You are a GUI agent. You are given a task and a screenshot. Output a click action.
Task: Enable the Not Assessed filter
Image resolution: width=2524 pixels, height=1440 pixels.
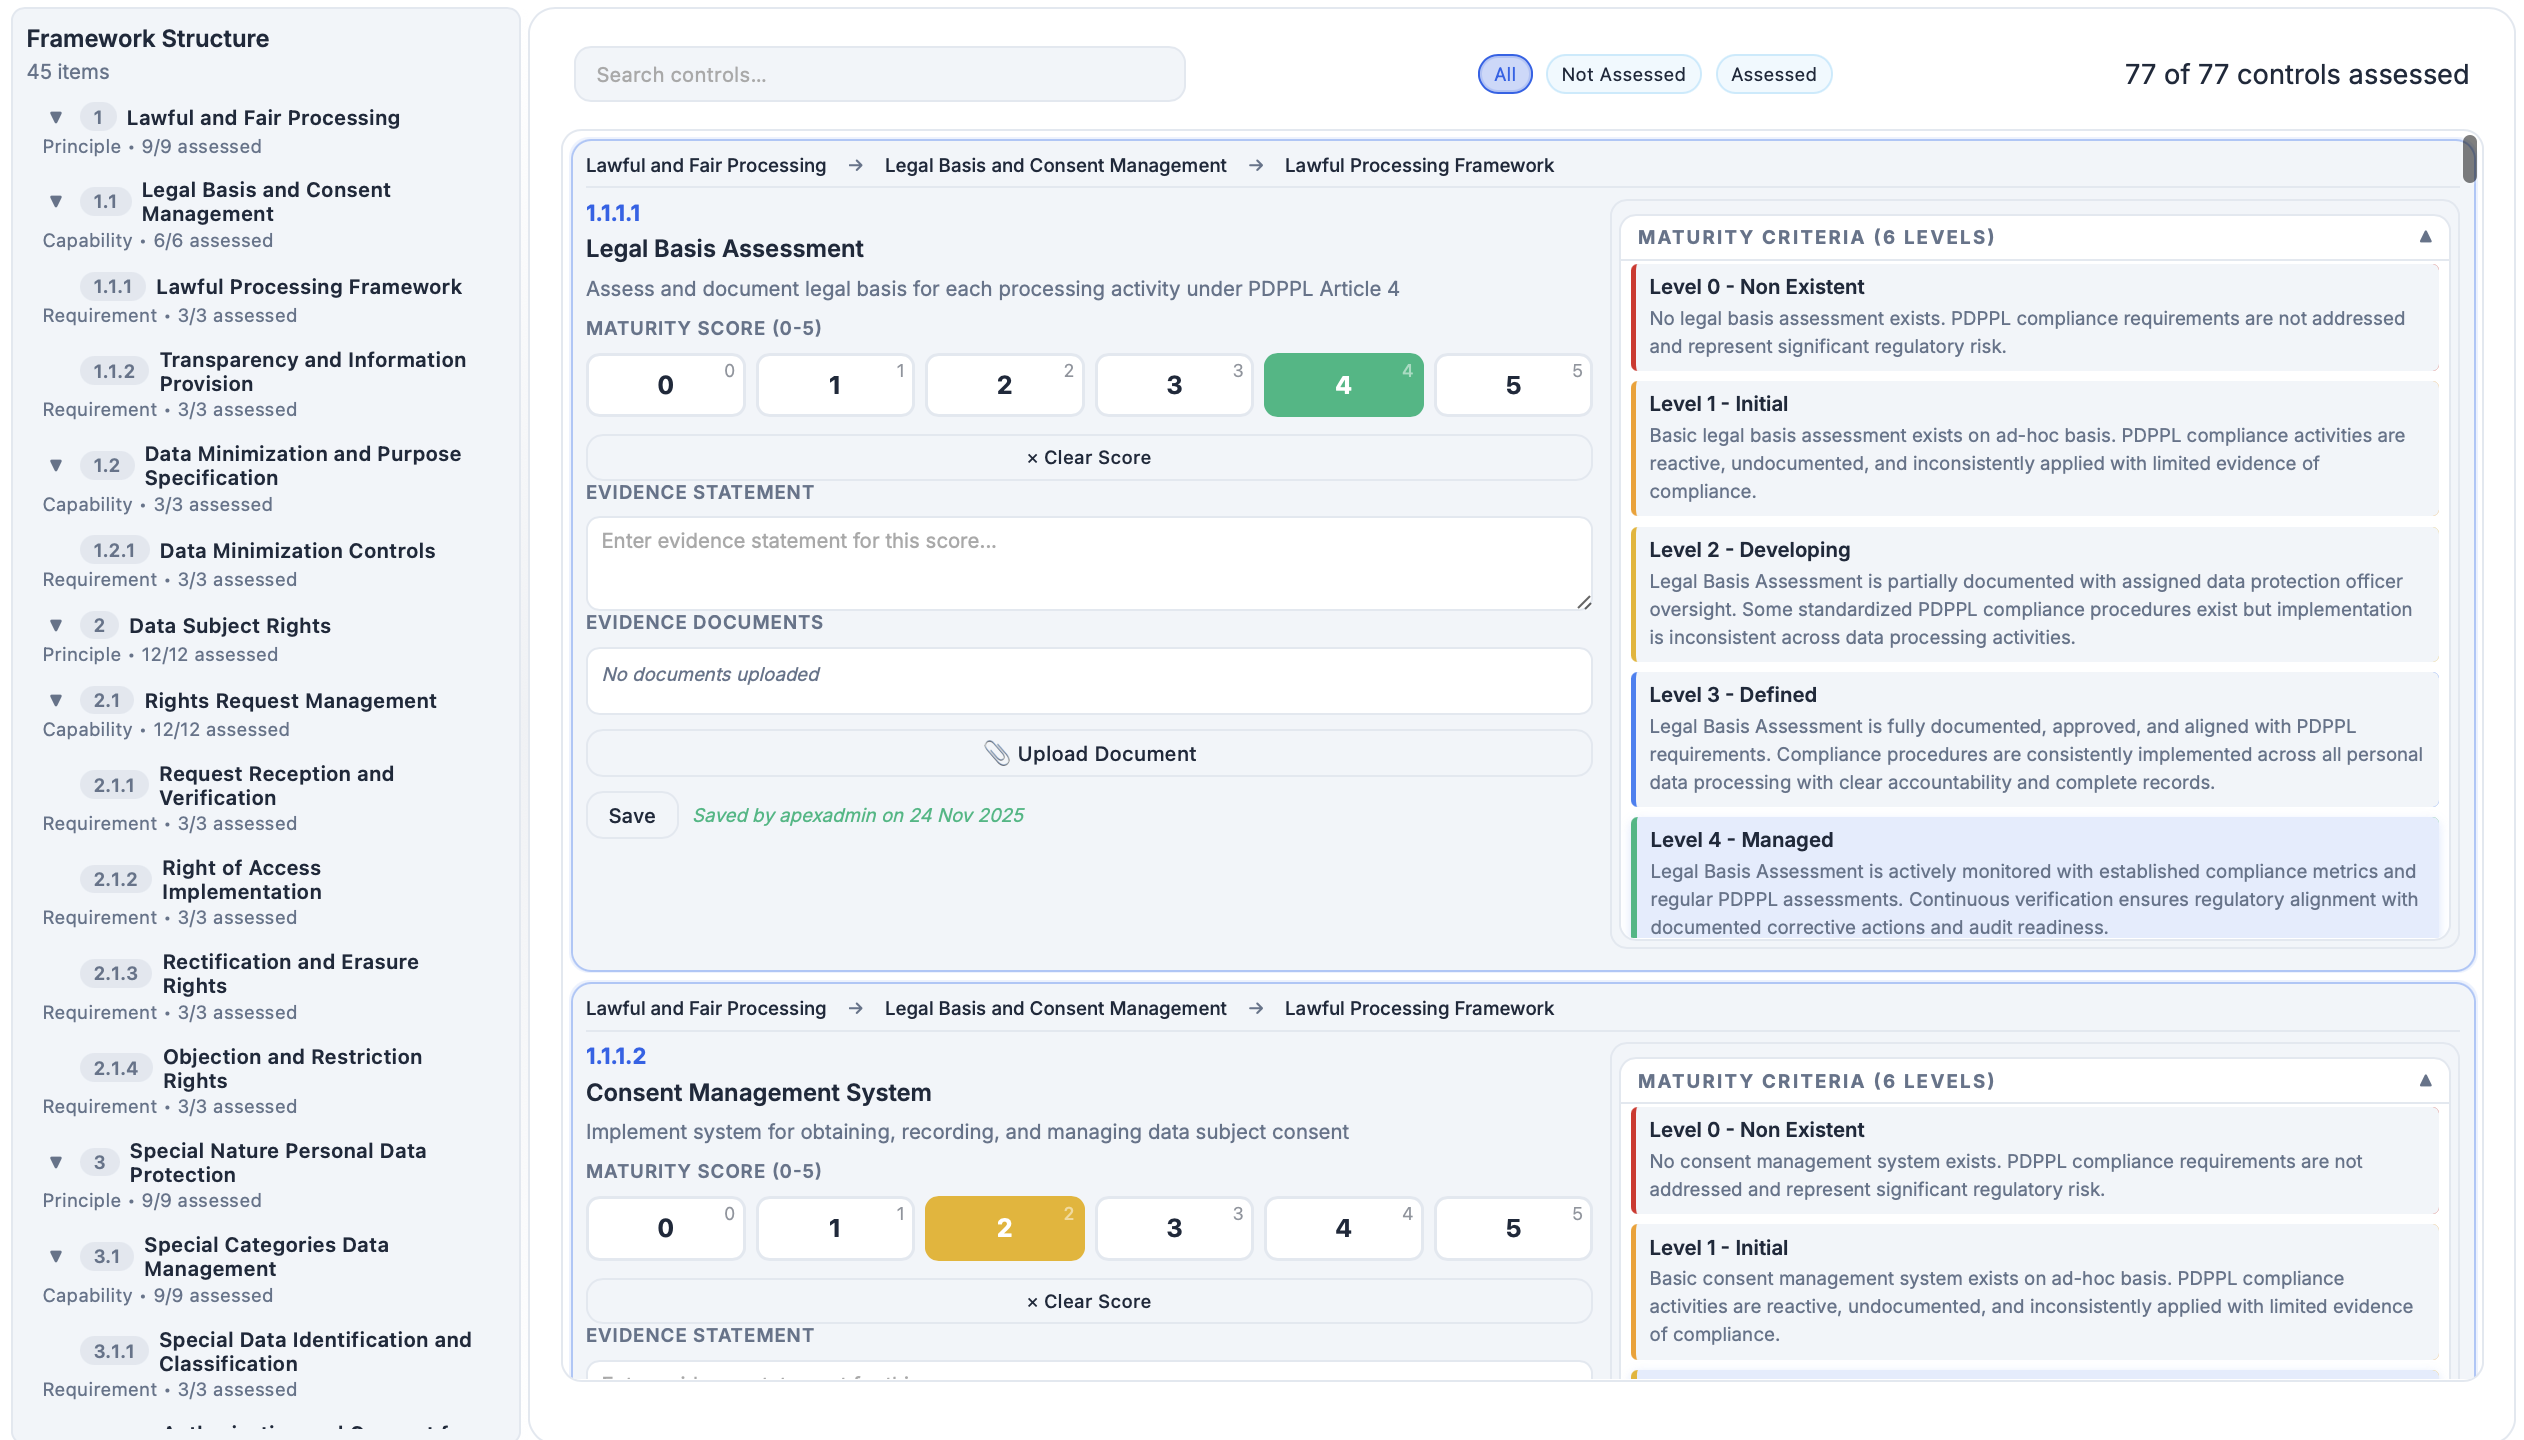tap(1623, 74)
